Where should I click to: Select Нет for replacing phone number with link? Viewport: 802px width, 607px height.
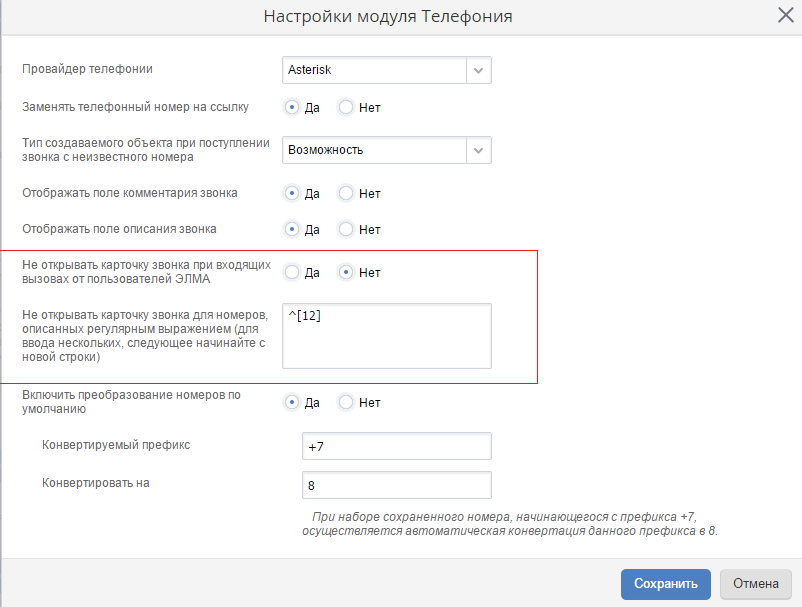[x=346, y=107]
